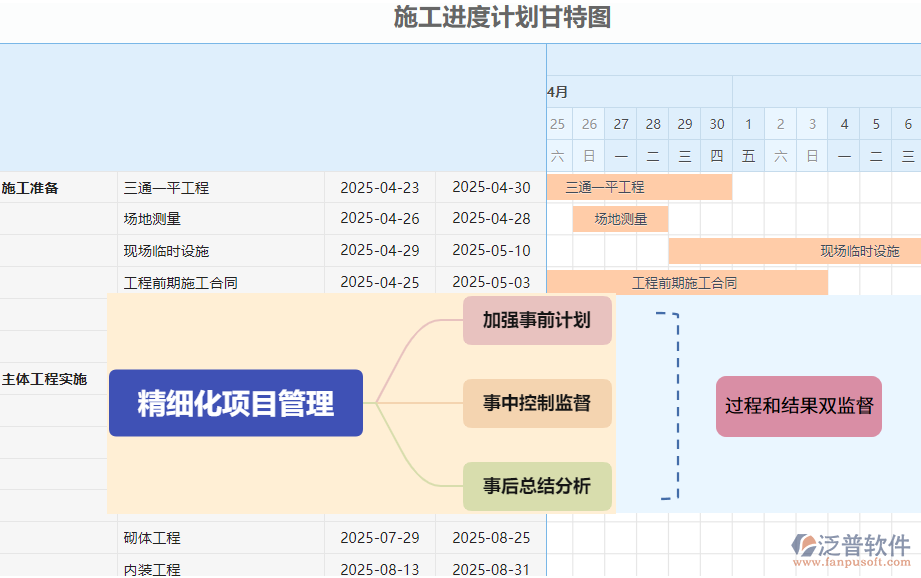Click the 事中控制监督 node

[x=537, y=404]
